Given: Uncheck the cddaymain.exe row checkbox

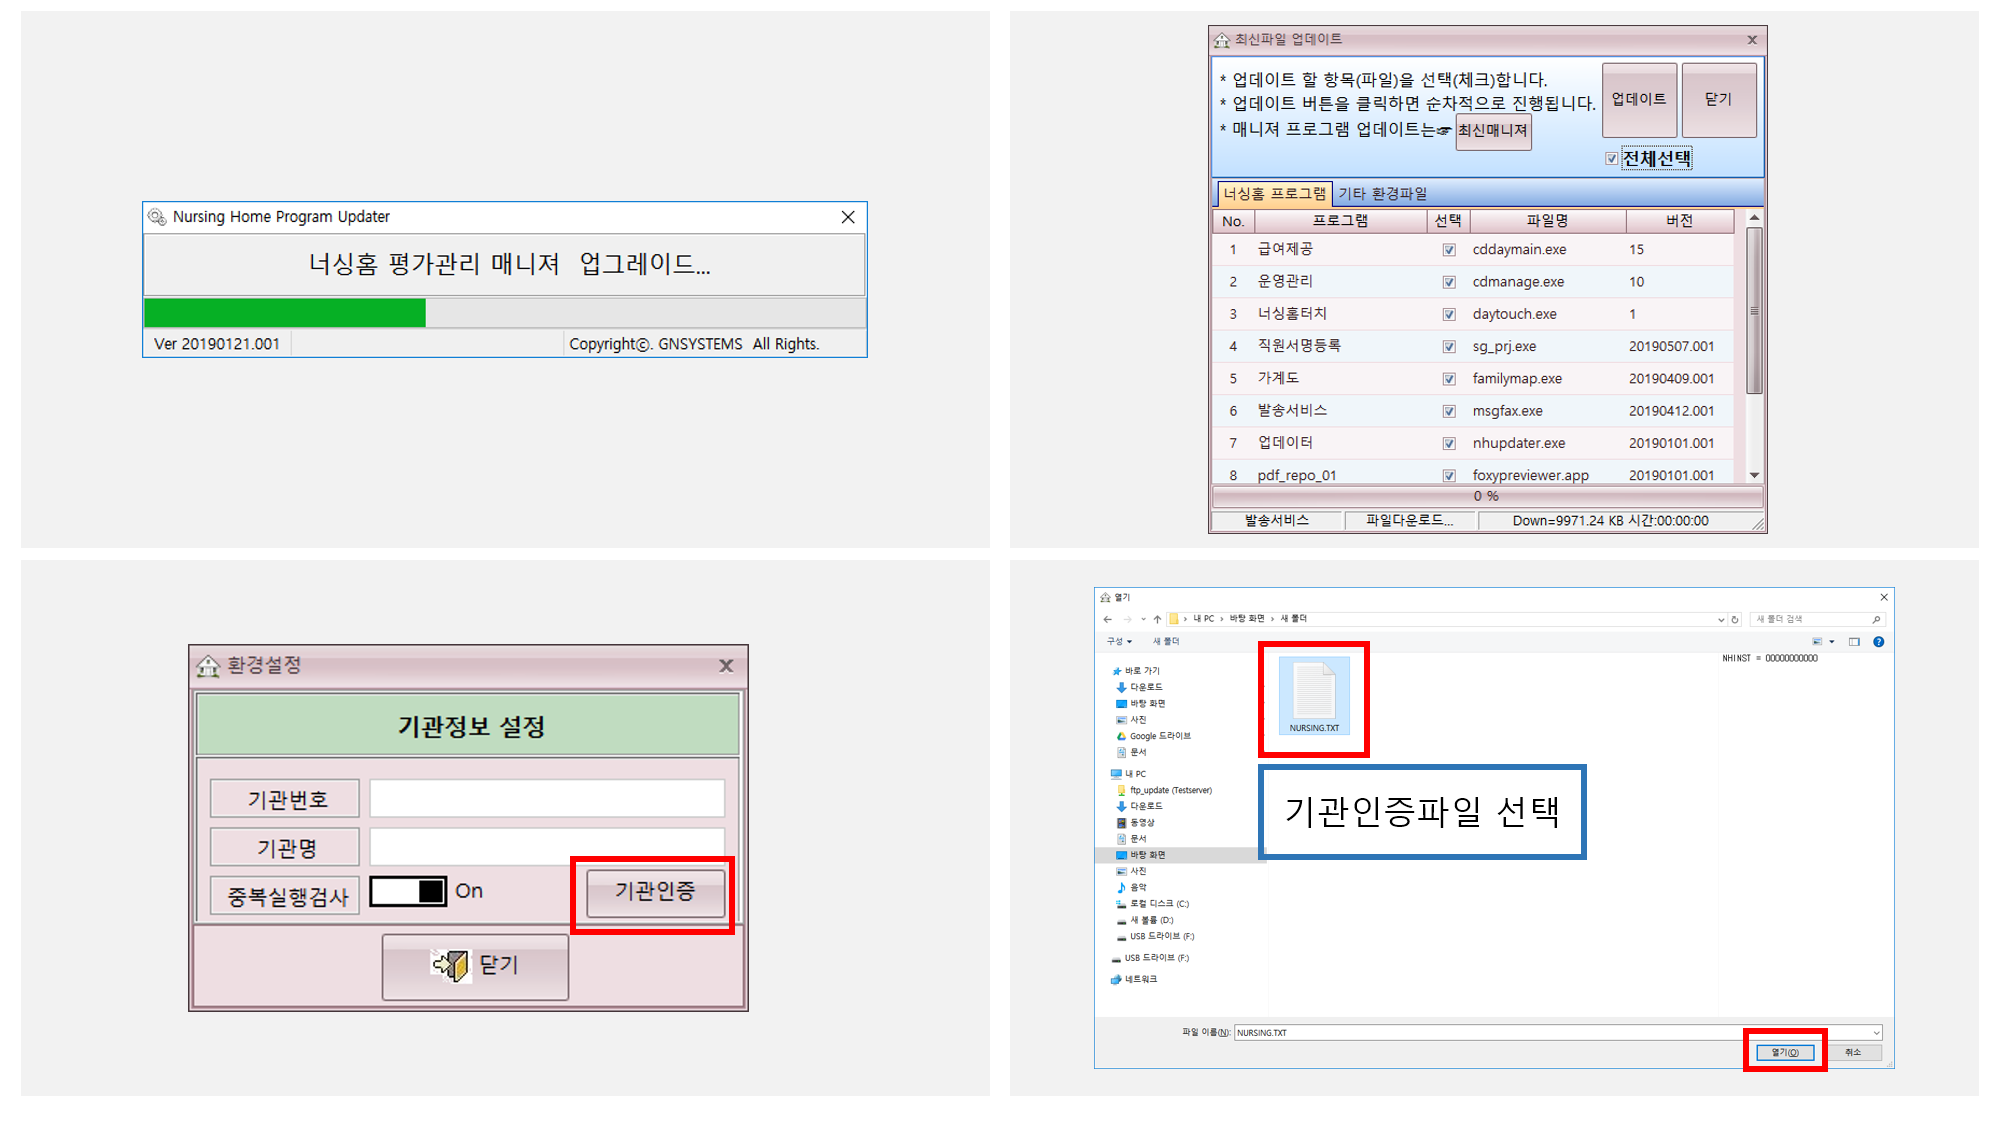Looking at the screenshot, I should pos(1448,250).
